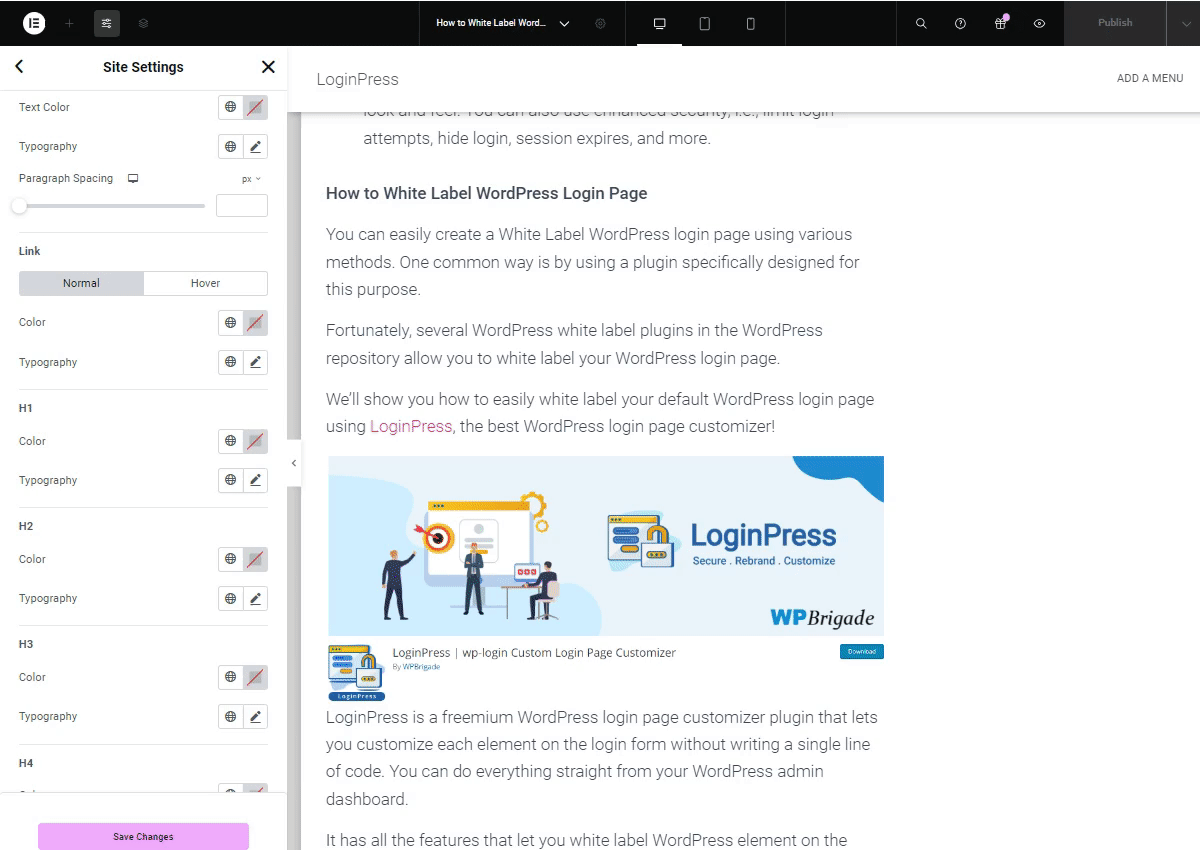The width and height of the screenshot is (1200, 850).
Task: Click the H2 Typography global globe icon
Action: click(x=231, y=598)
